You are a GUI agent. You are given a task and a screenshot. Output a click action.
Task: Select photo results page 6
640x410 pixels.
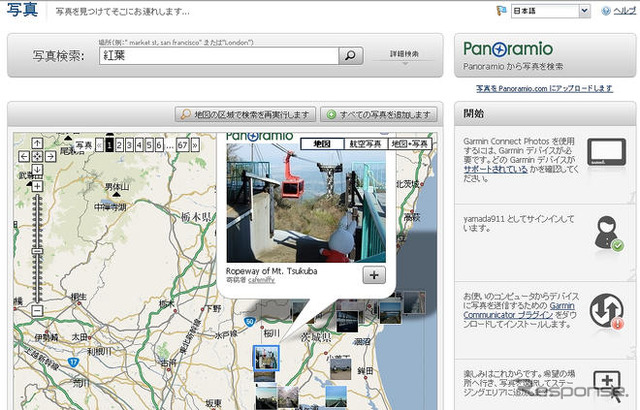pos(159,145)
